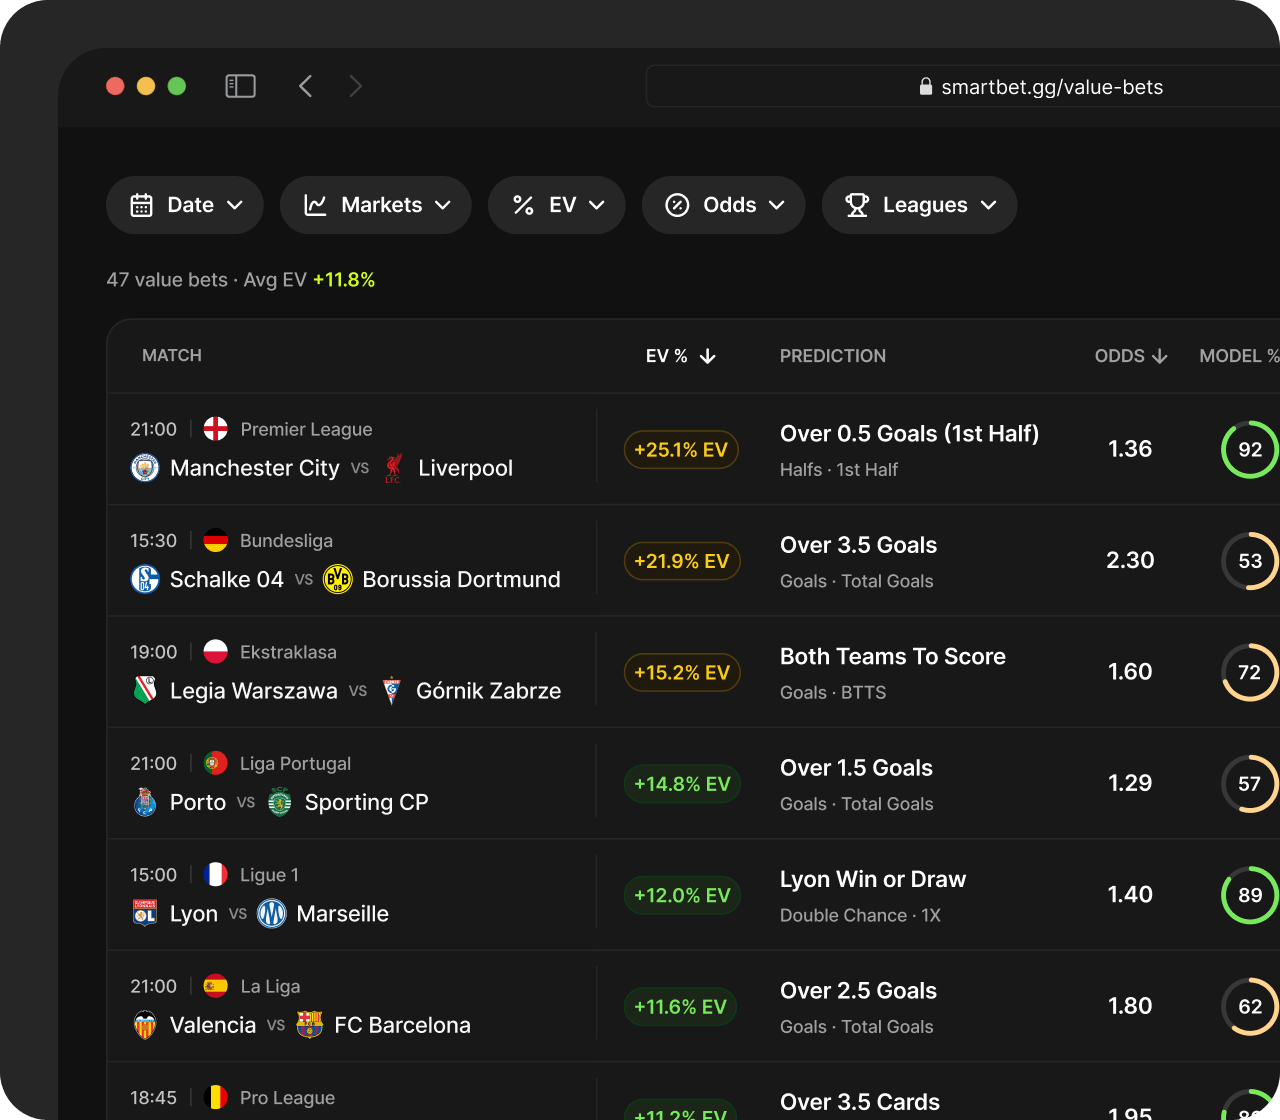Click the Lyon crest
This screenshot has height=1120, width=1280.
point(145,913)
